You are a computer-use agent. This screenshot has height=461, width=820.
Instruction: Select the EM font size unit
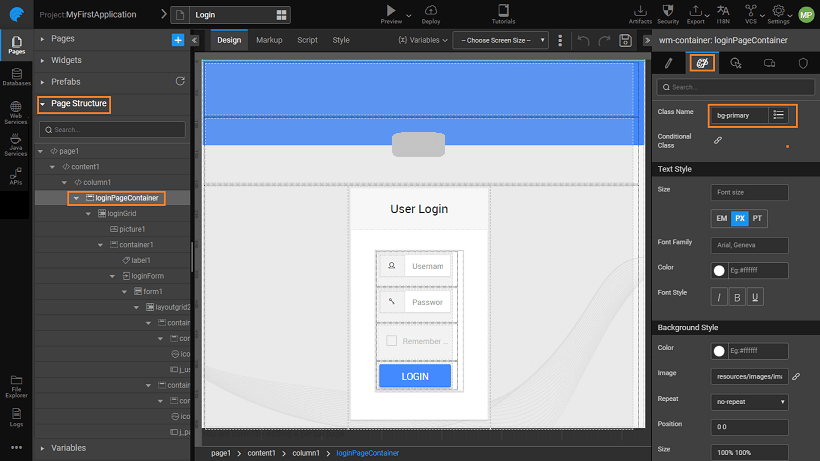[721, 219]
